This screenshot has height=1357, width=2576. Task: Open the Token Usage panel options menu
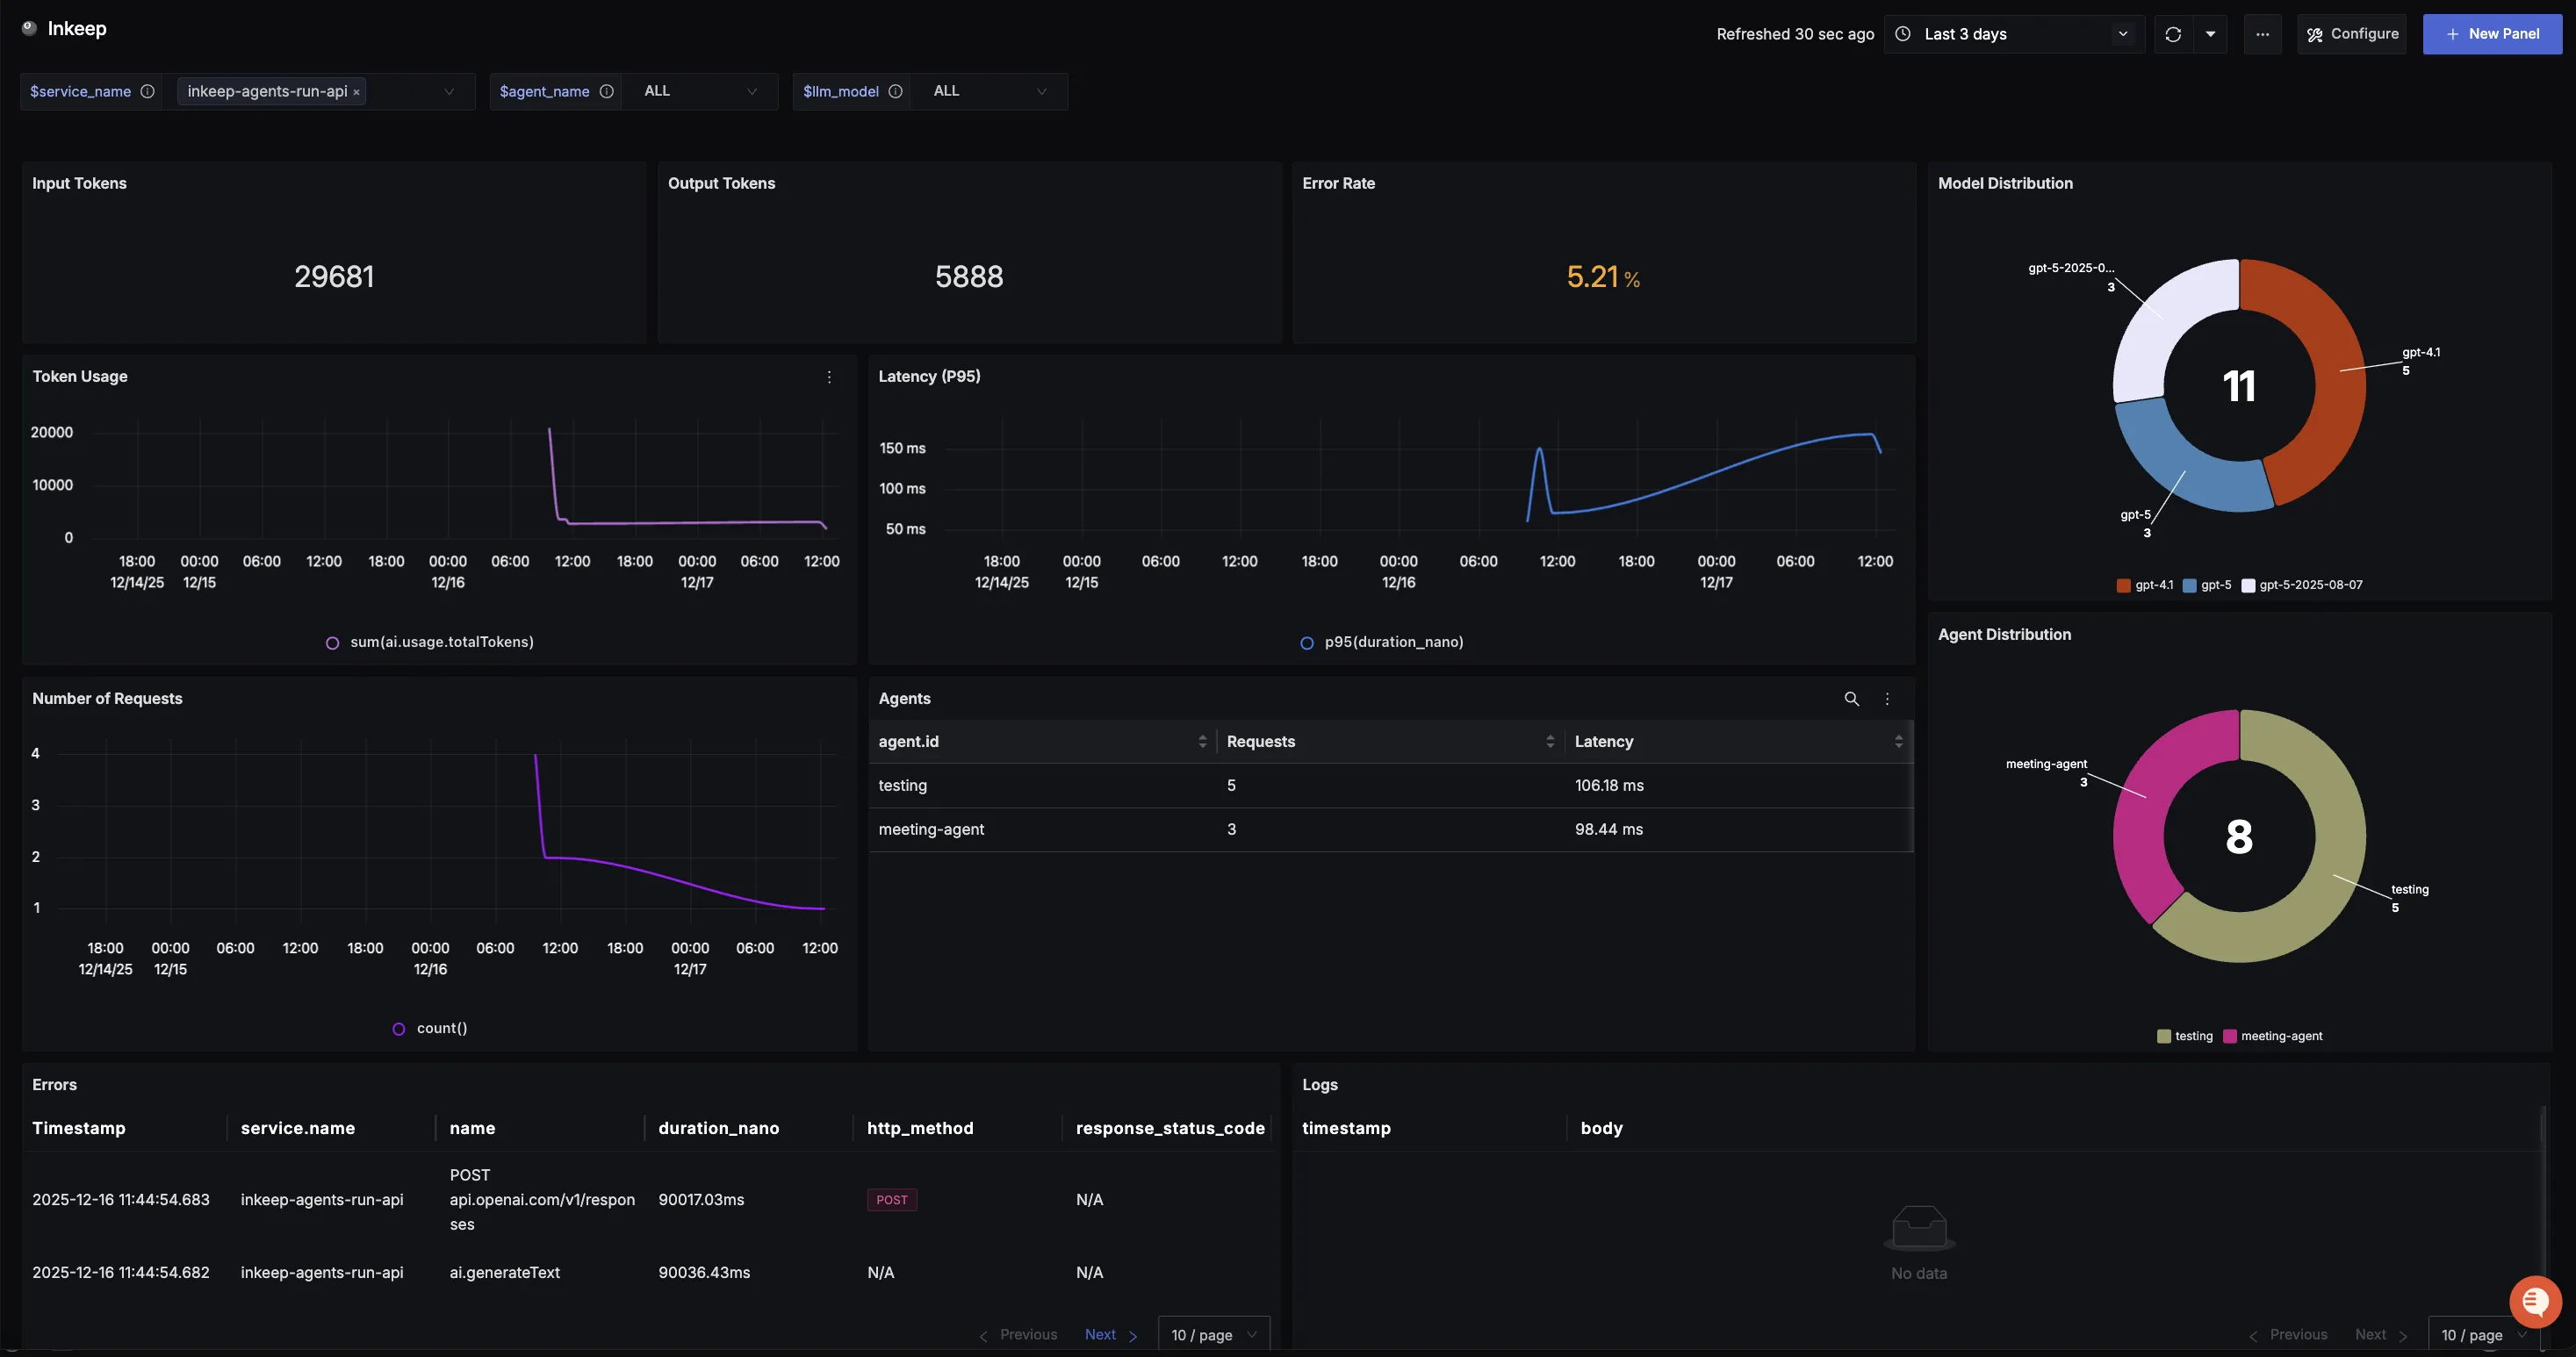tap(829, 377)
